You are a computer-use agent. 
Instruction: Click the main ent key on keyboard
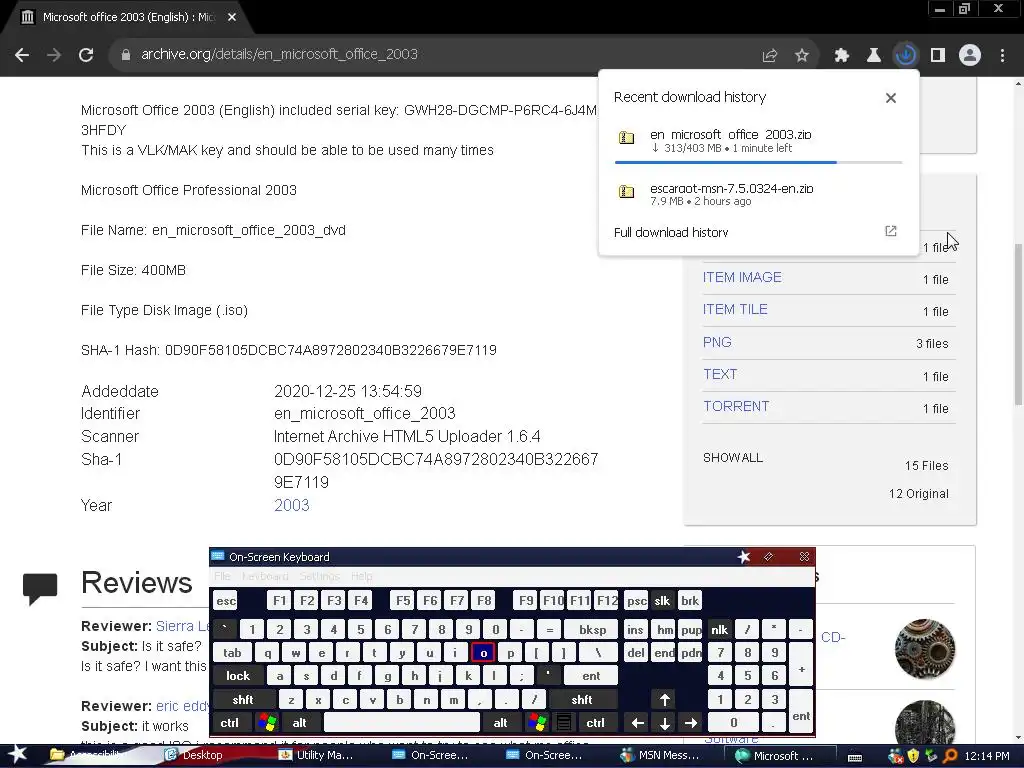coord(591,676)
